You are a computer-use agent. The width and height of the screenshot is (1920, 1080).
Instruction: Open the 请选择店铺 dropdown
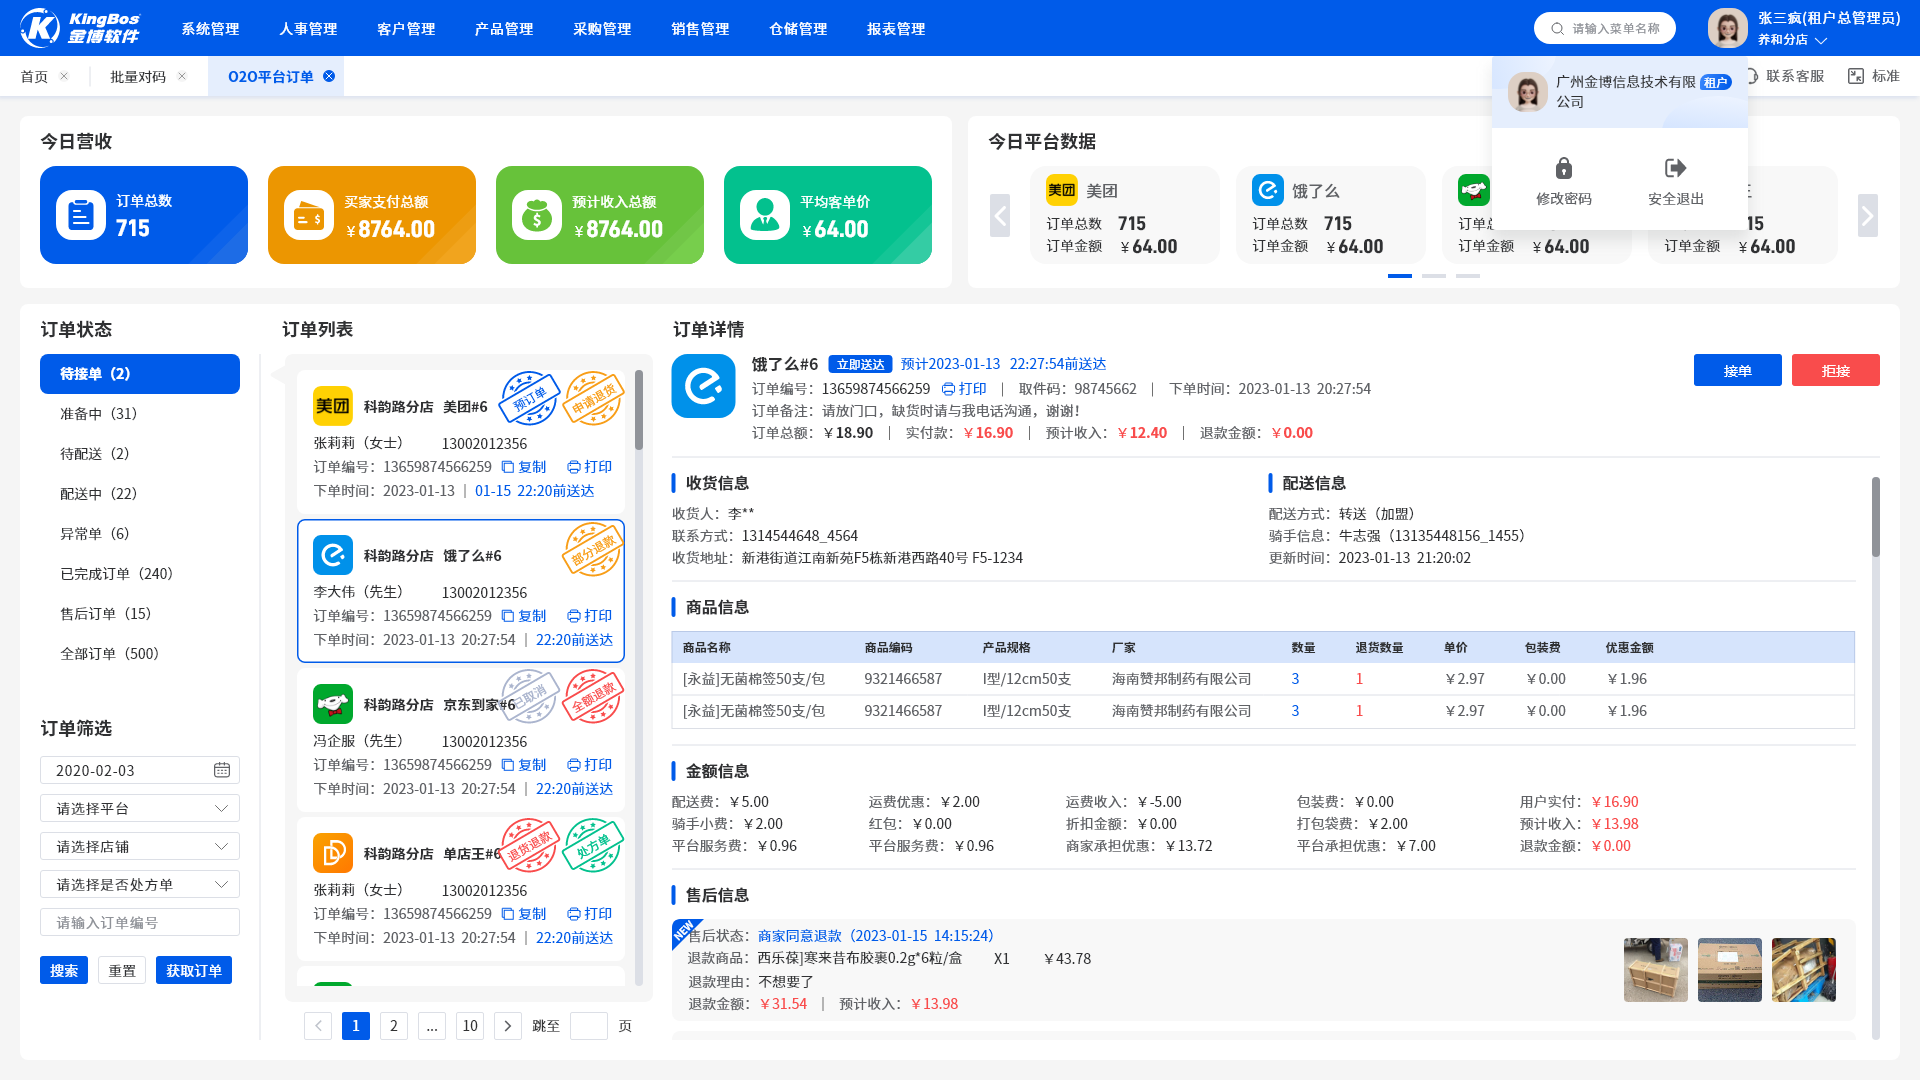point(140,846)
